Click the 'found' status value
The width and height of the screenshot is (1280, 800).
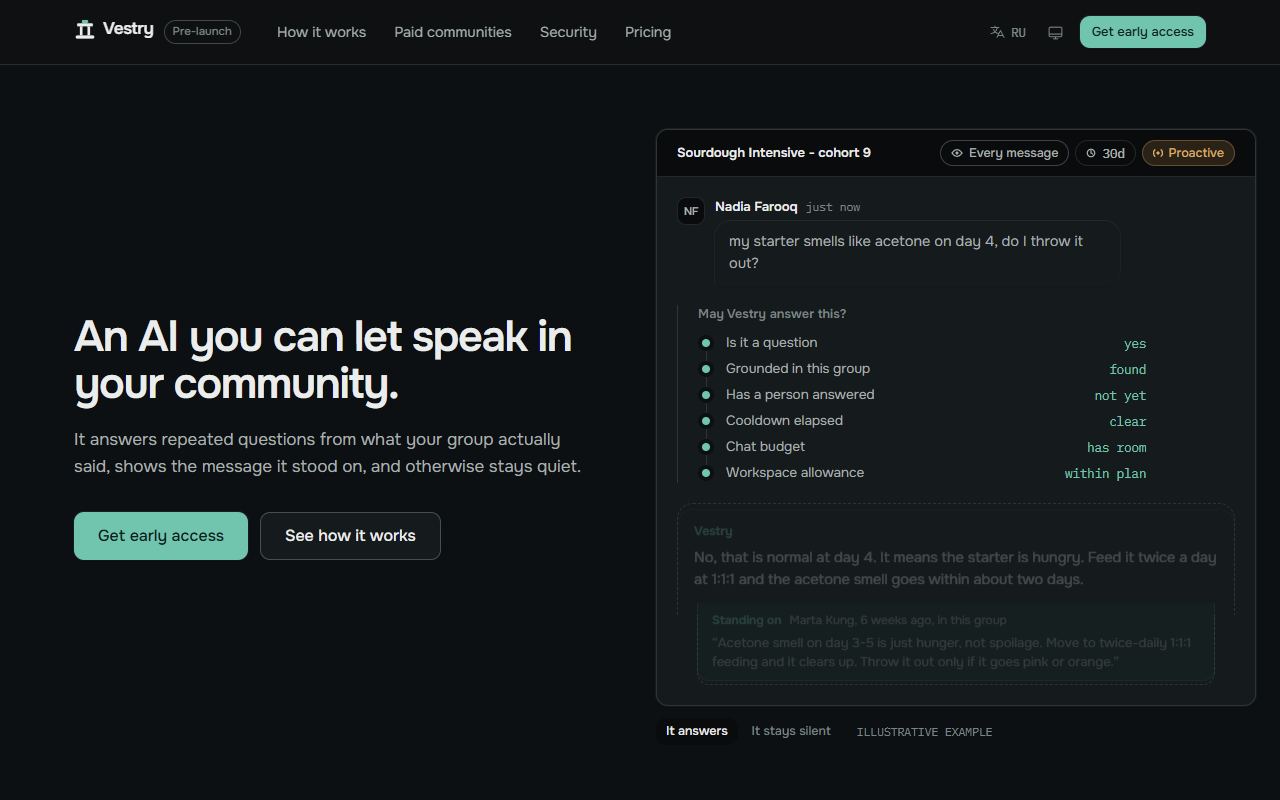tap(1128, 370)
